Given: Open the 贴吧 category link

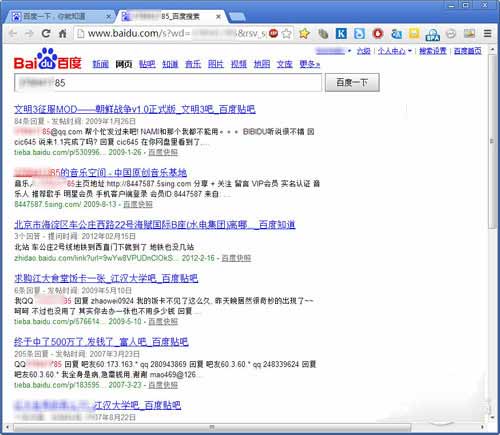Looking at the screenshot, I should pos(147,64).
